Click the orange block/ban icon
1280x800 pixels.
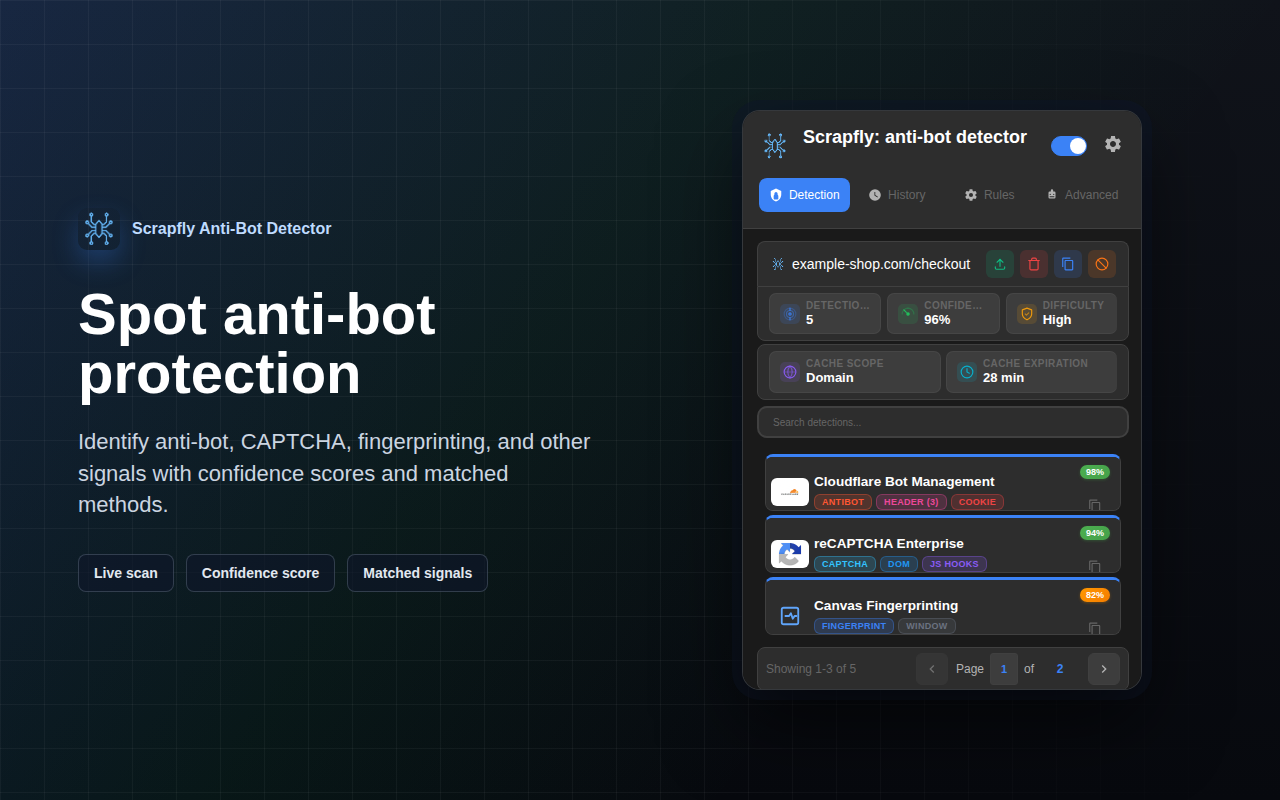pos(1102,264)
